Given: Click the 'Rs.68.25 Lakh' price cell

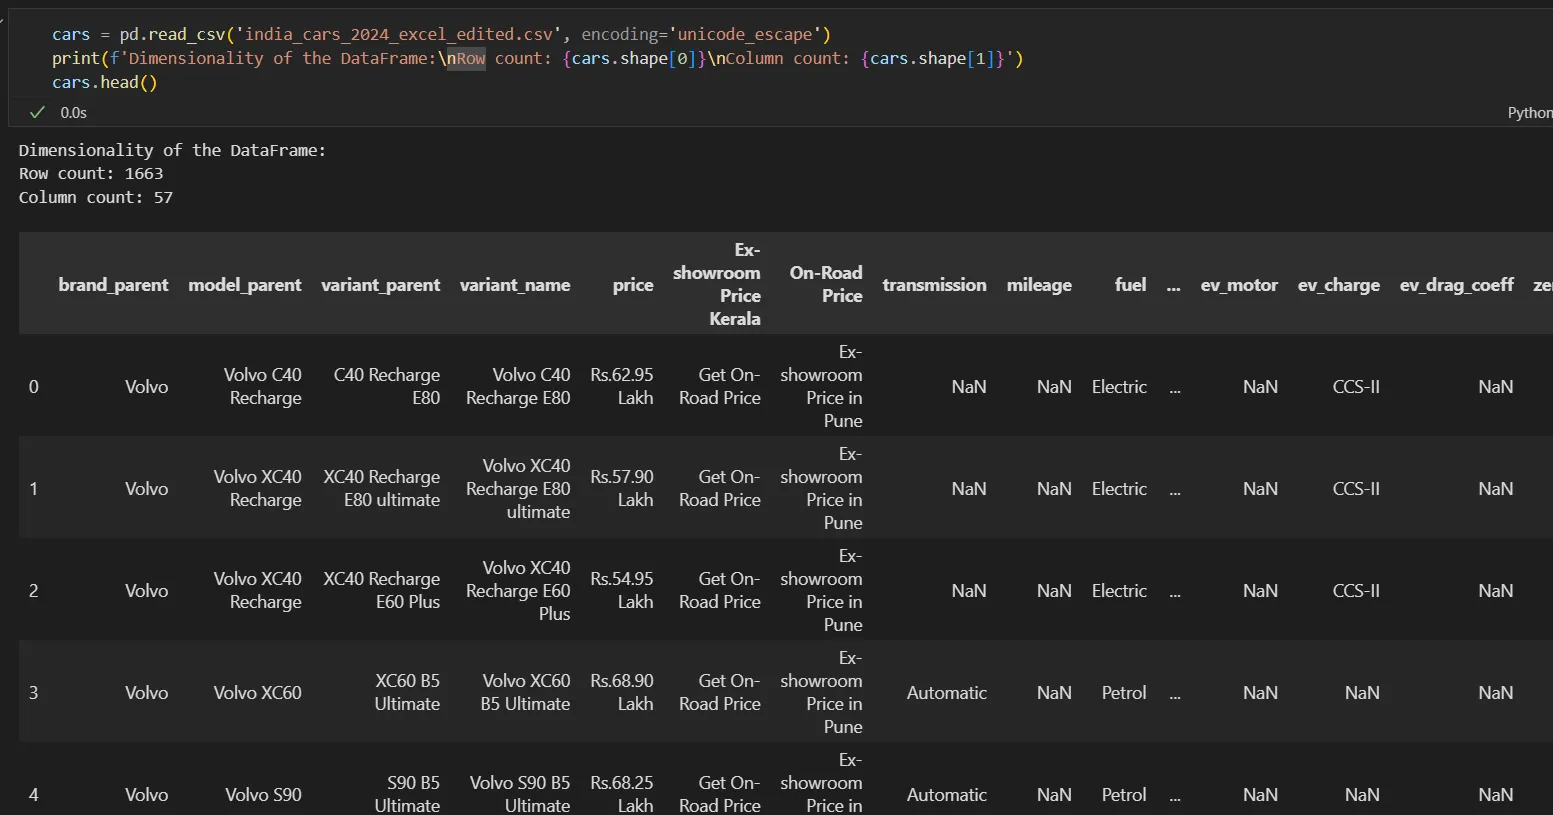Looking at the screenshot, I should 621,794.
